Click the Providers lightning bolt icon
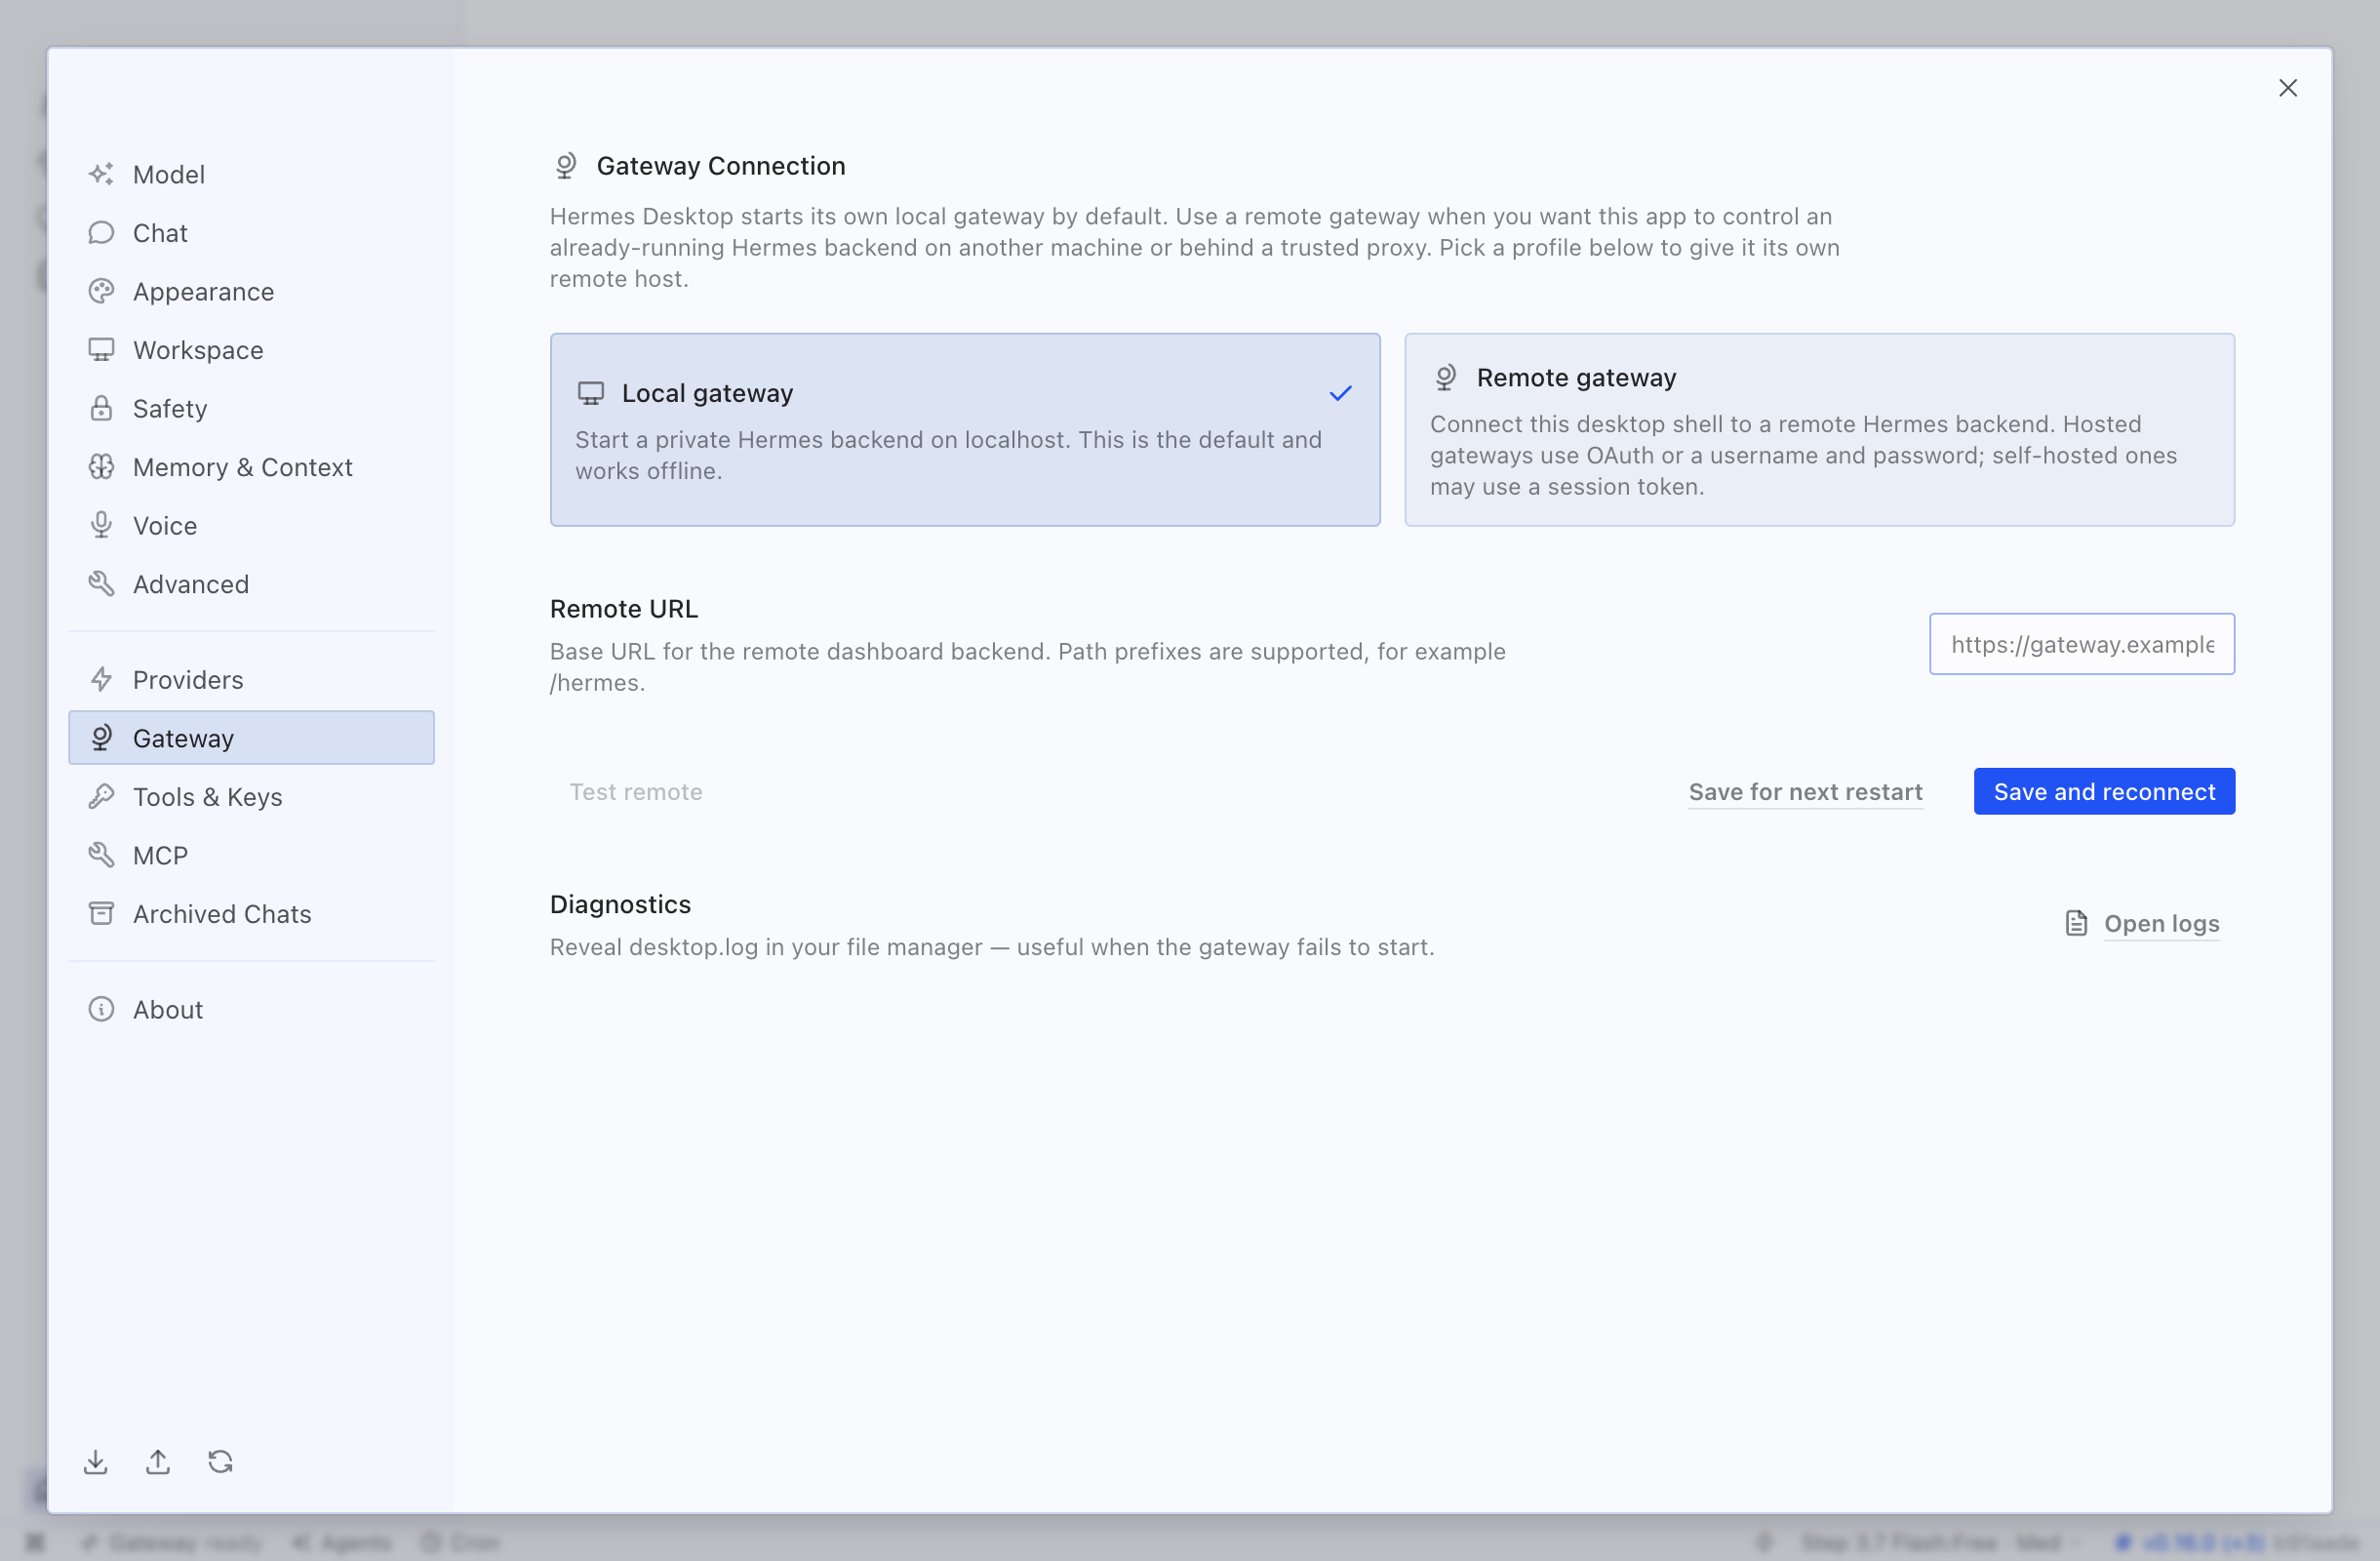This screenshot has height=1561, width=2380. click(101, 680)
